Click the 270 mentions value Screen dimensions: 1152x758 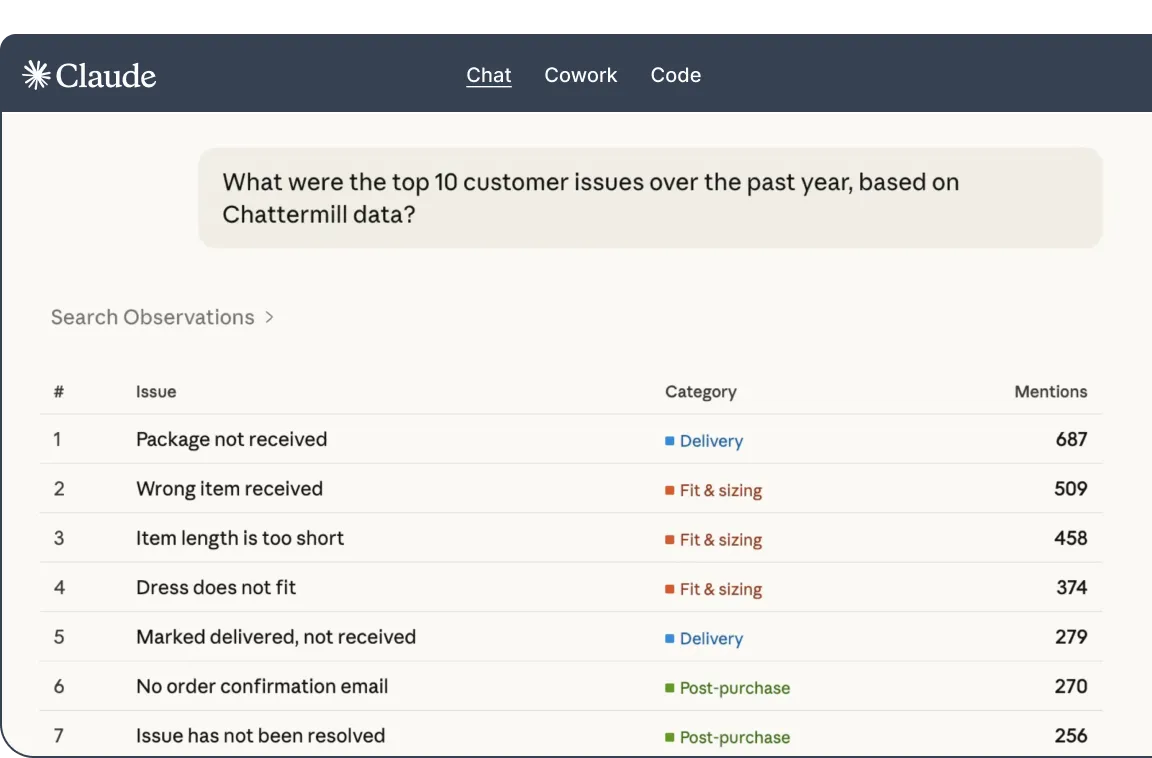click(x=1071, y=686)
